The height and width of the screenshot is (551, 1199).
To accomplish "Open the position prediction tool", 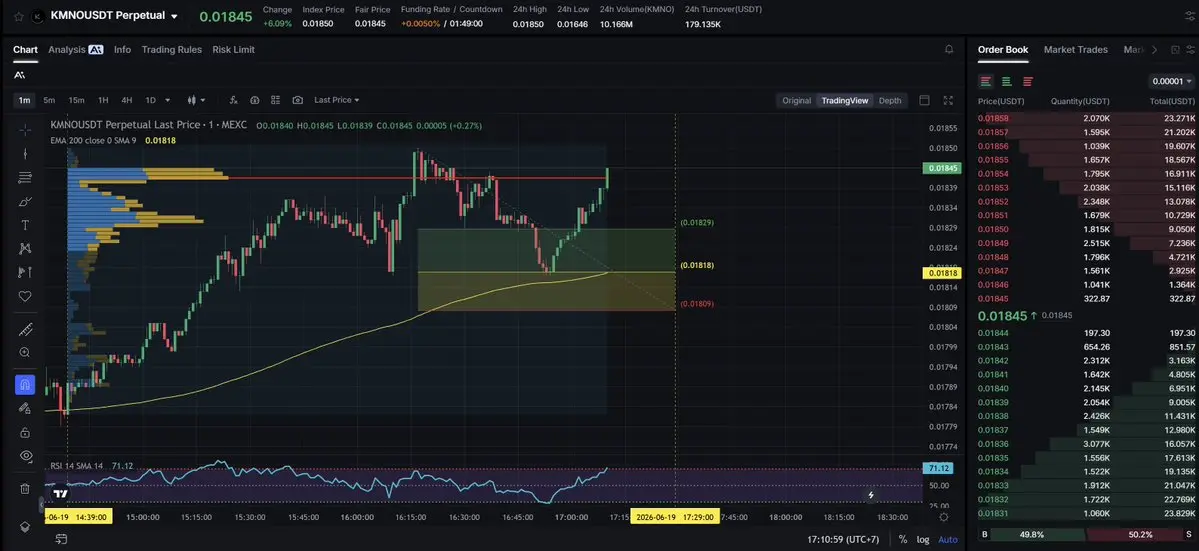I will click(x=25, y=272).
